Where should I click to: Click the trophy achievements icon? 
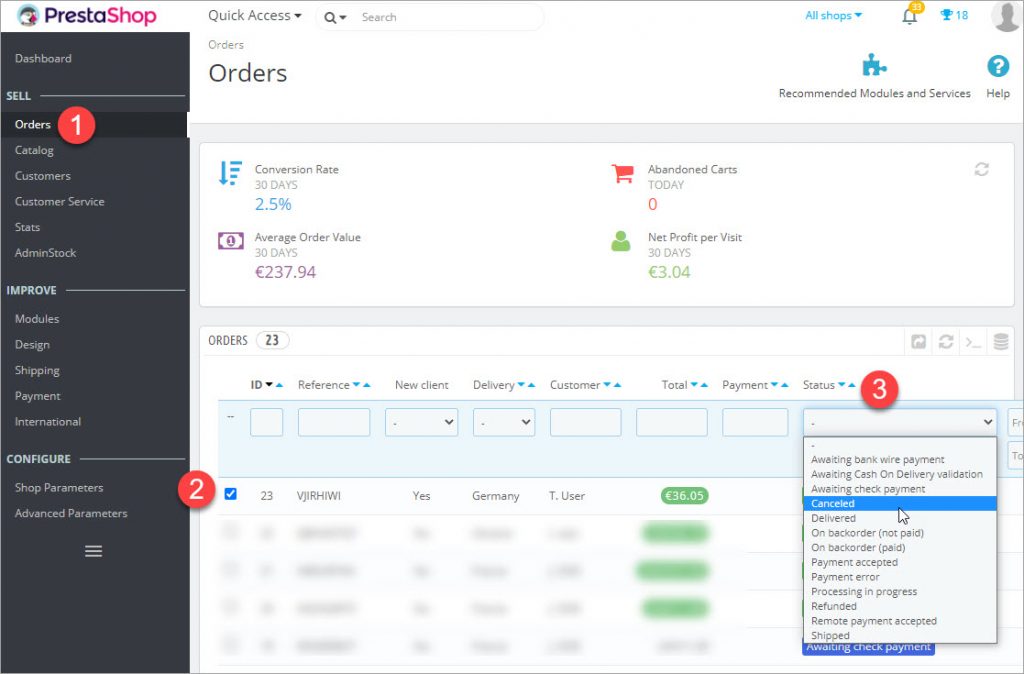click(944, 15)
